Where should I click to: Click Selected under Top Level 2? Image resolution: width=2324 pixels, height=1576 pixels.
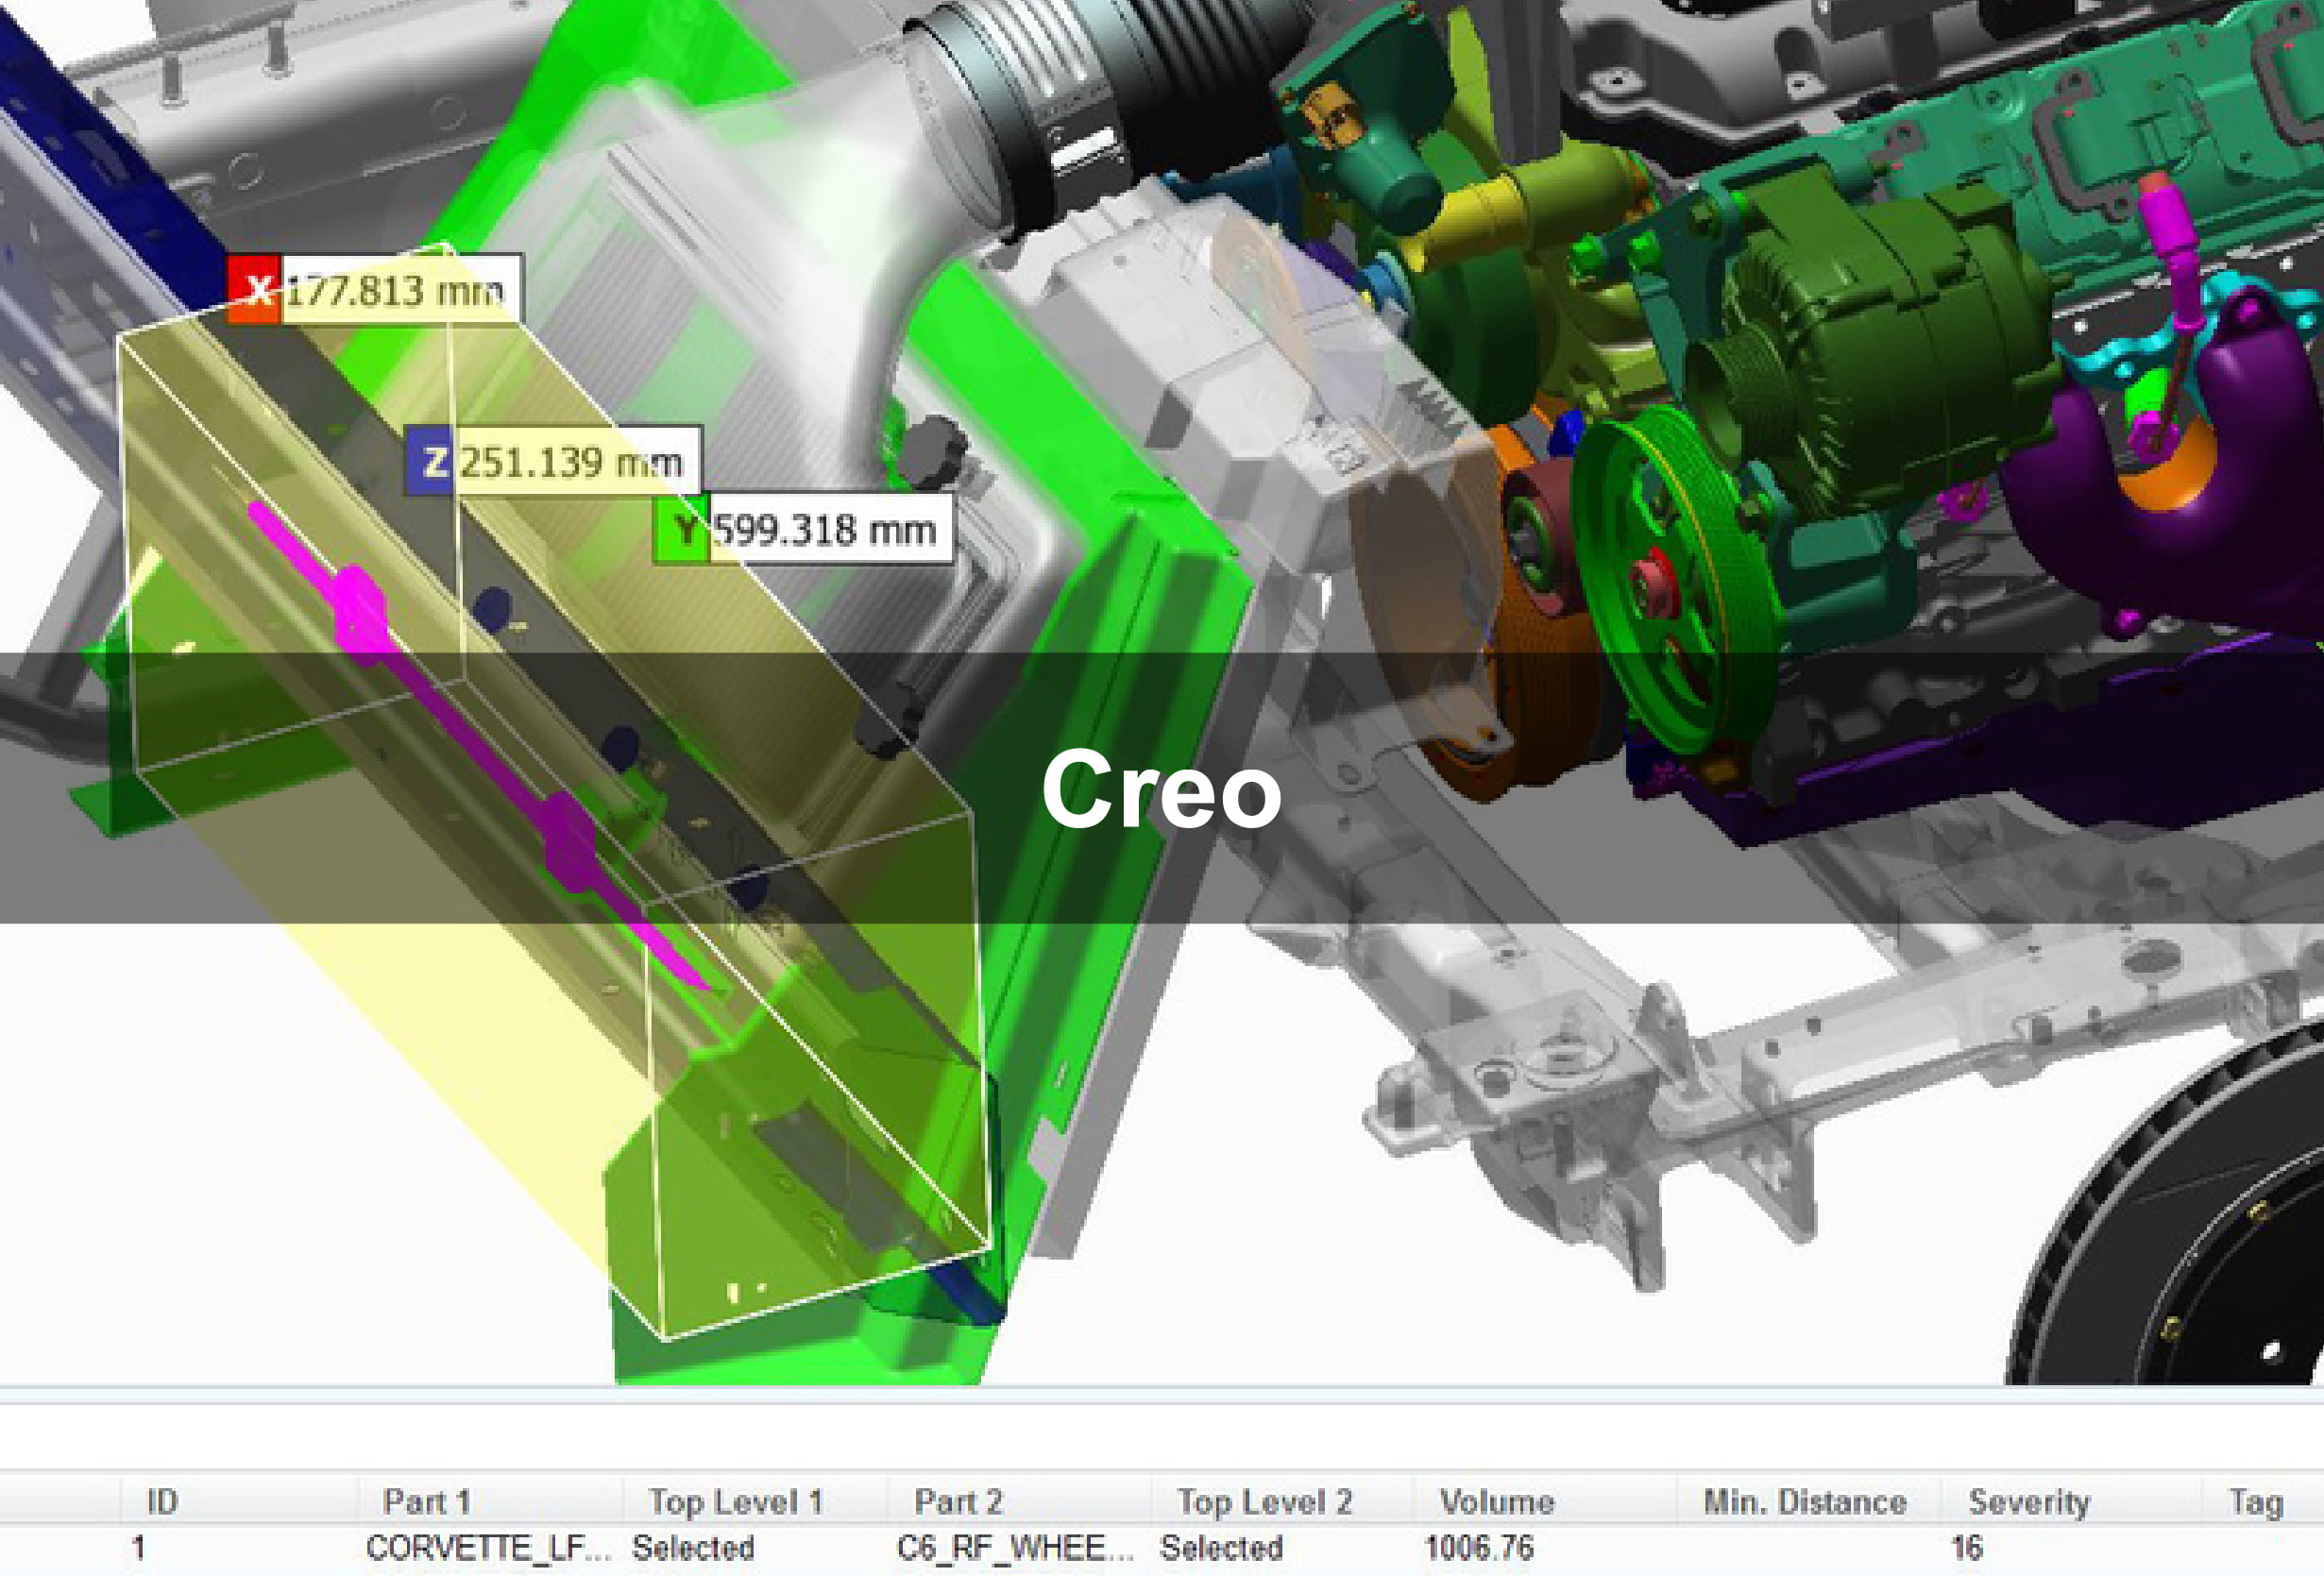click(1221, 1548)
